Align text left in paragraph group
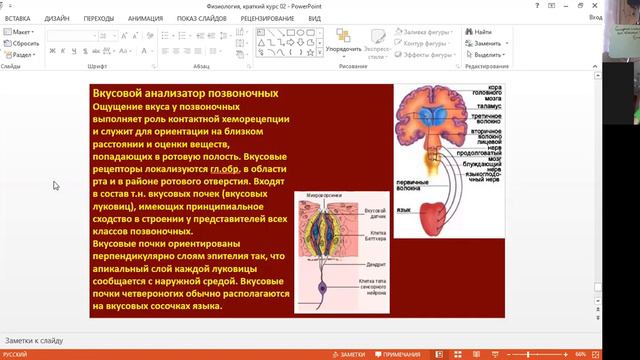Viewport: 640px width, 360px height. pos(165,51)
